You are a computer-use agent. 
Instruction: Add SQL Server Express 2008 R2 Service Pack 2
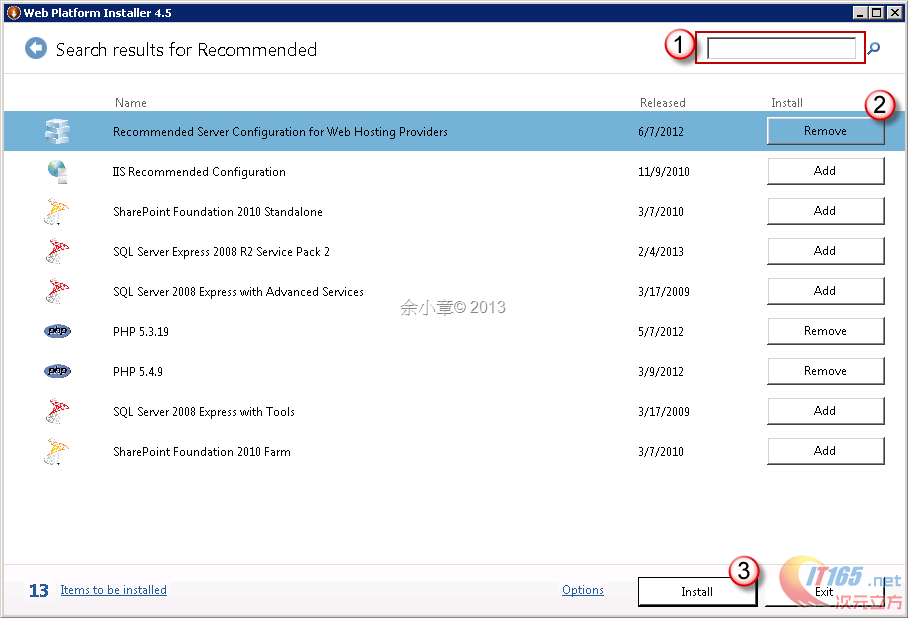(x=826, y=251)
